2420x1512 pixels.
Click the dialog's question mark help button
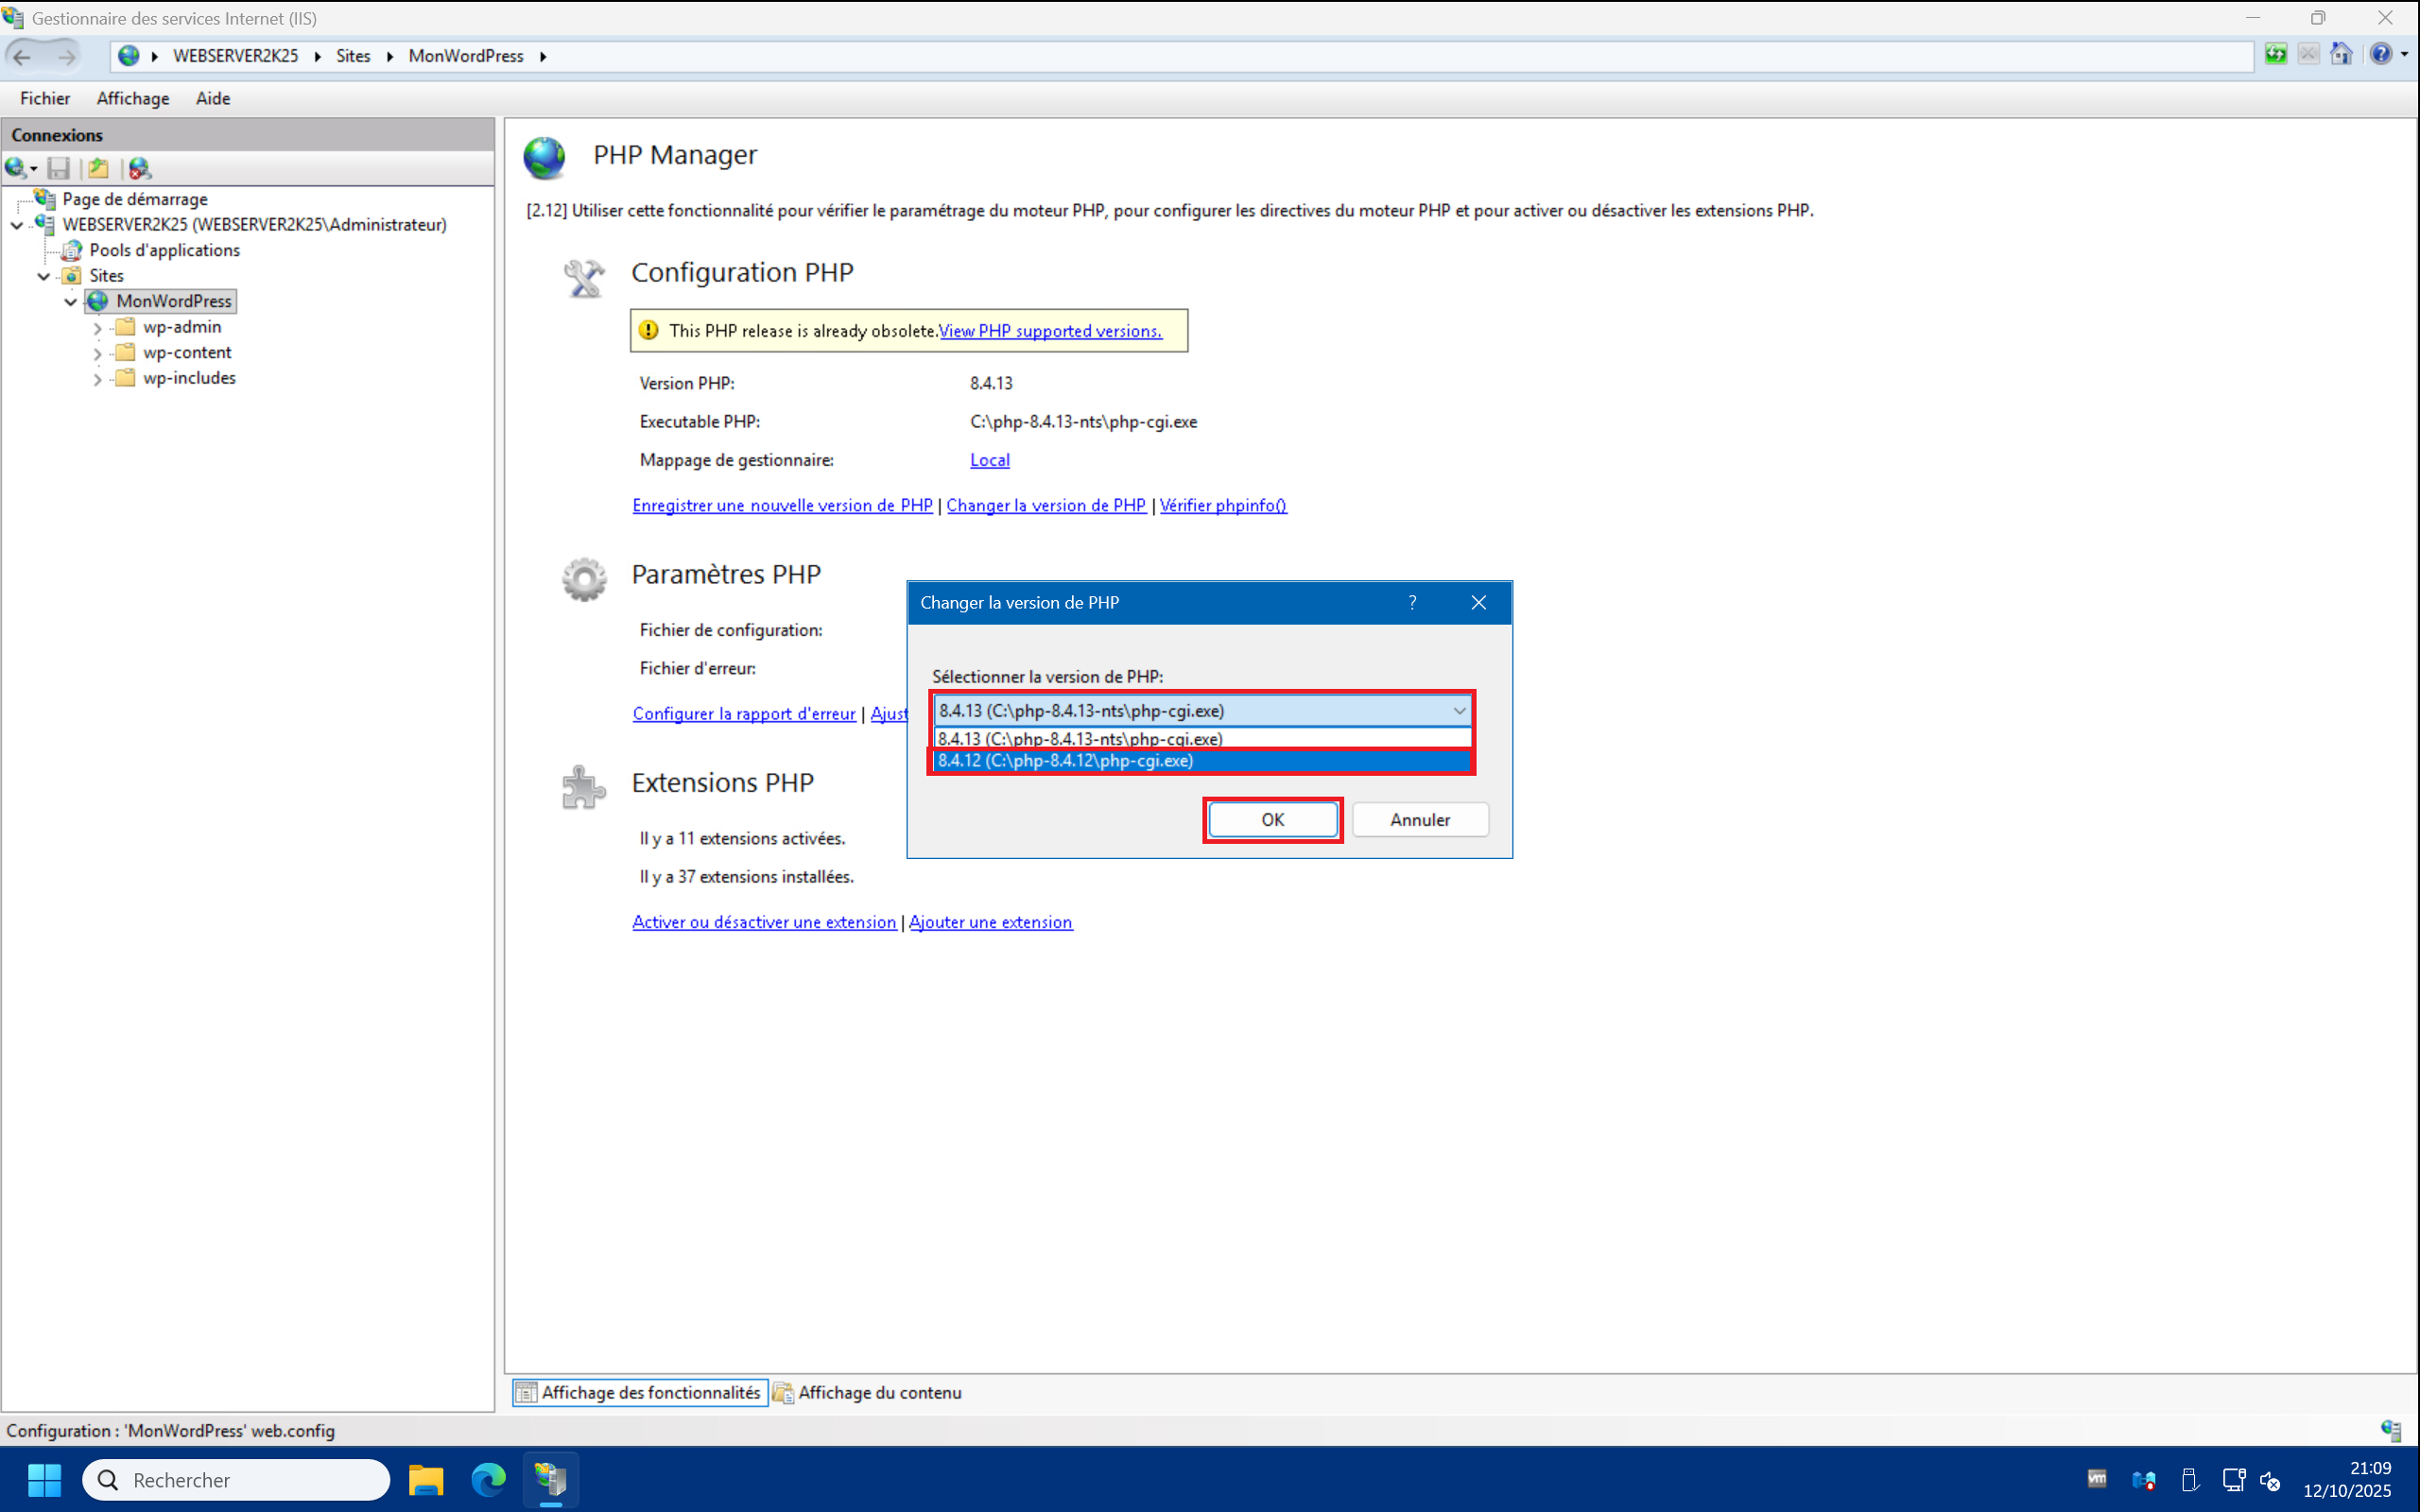pyautogui.click(x=1412, y=603)
